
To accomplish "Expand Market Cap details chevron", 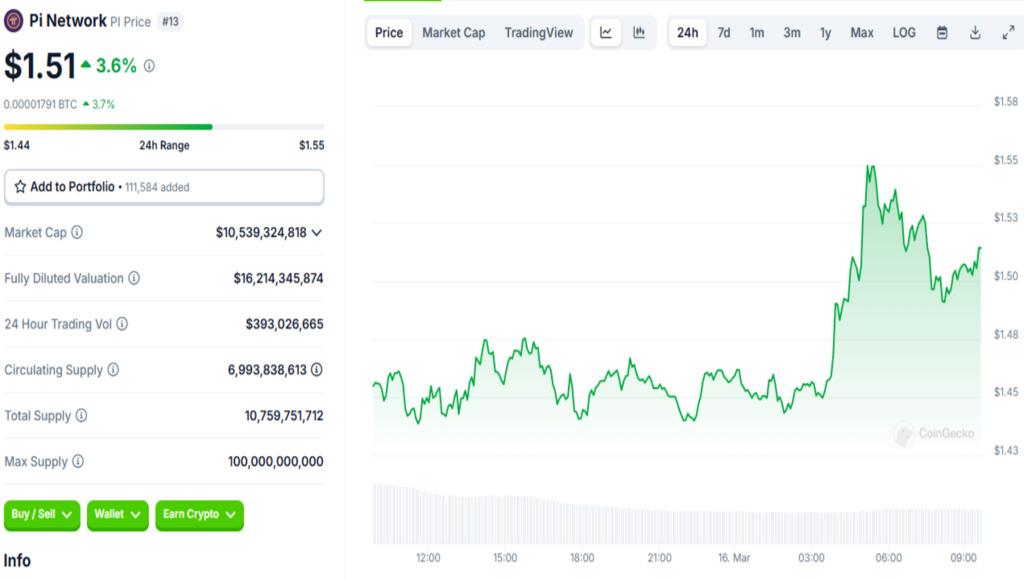I will (x=317, y=233).
